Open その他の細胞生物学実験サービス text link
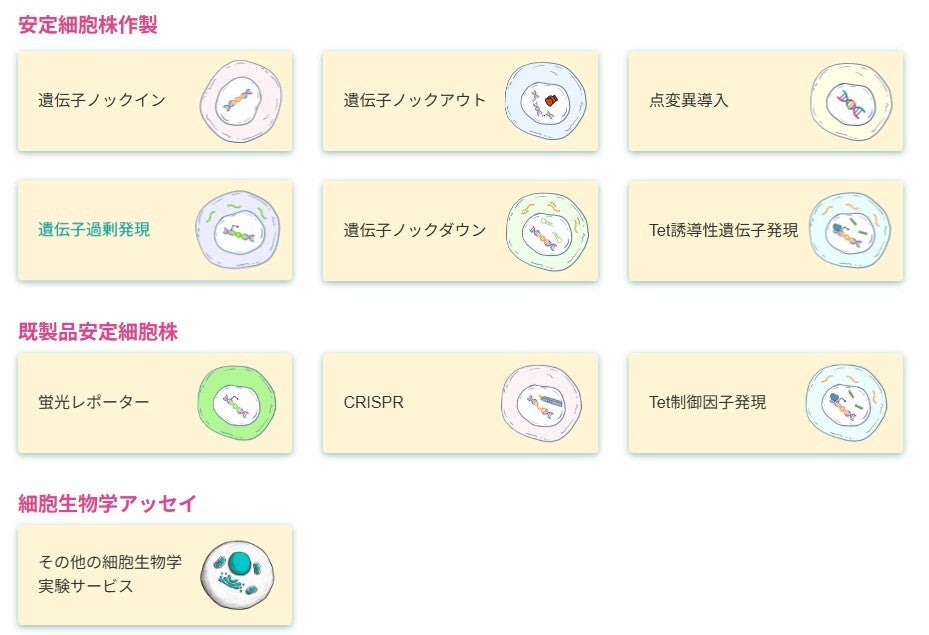The width and height of the screenshot is (929, 635). coord(110,573)
